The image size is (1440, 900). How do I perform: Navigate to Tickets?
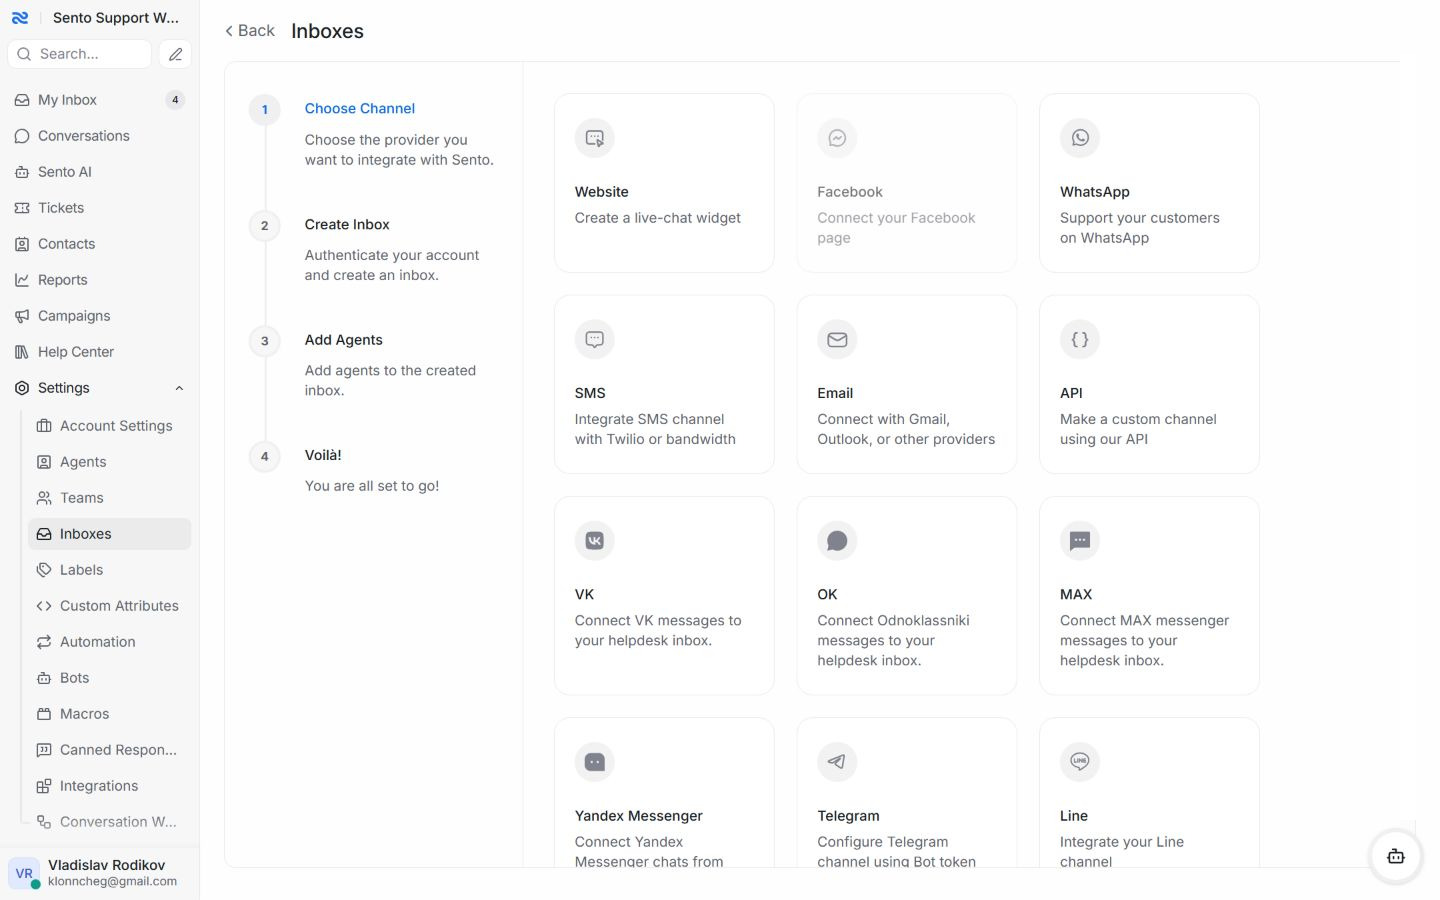coord(100,208)
